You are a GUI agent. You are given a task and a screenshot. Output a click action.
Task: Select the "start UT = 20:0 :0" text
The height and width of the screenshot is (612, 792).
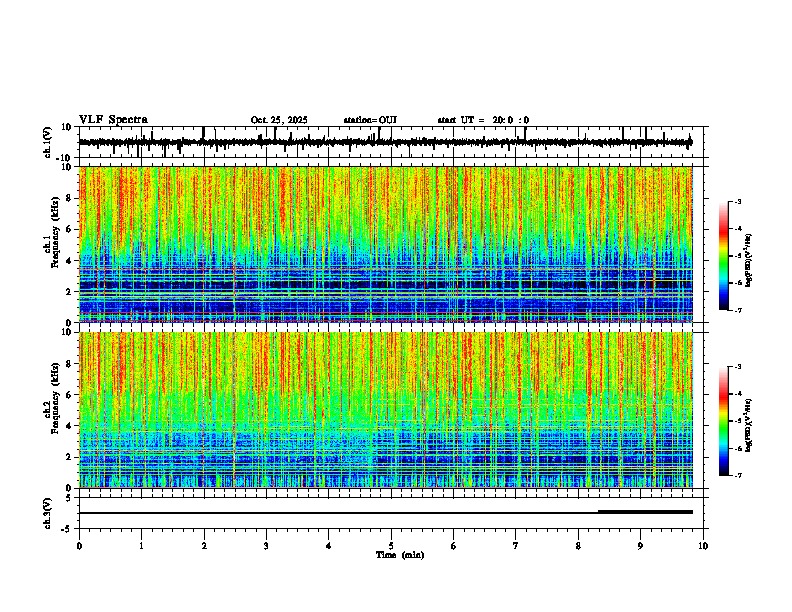pyautogui.click(x=483, y=120)
